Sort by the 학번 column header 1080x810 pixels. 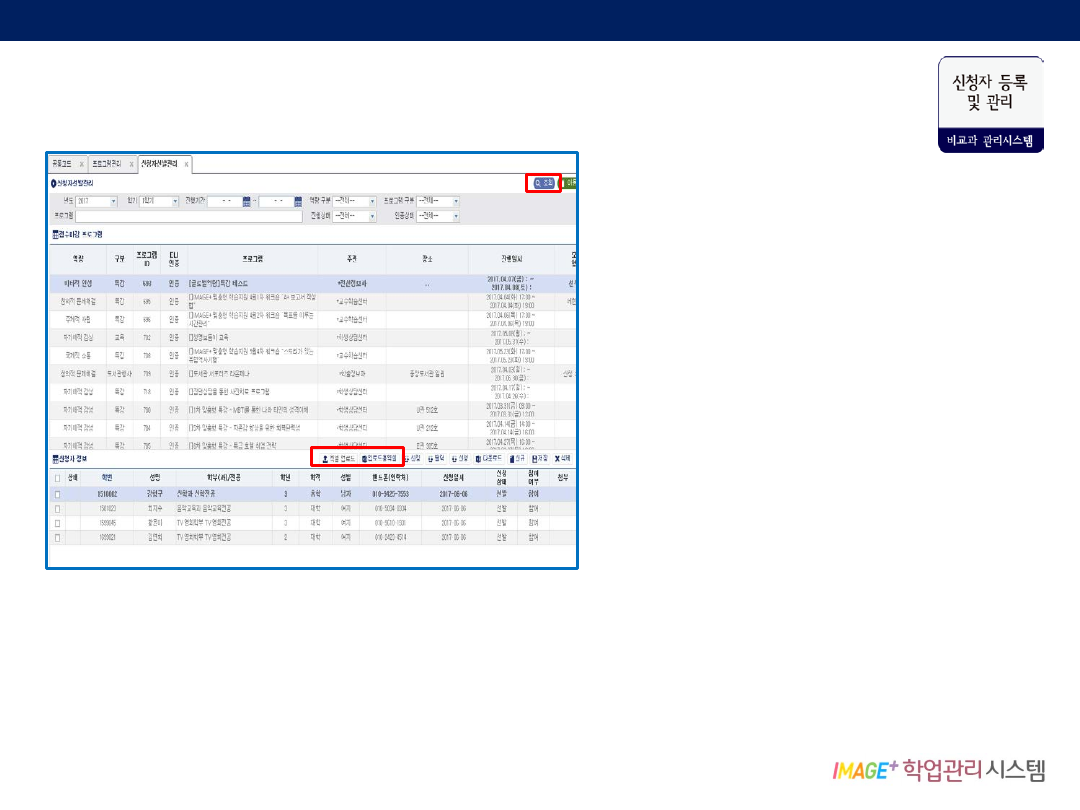[106, 478]
